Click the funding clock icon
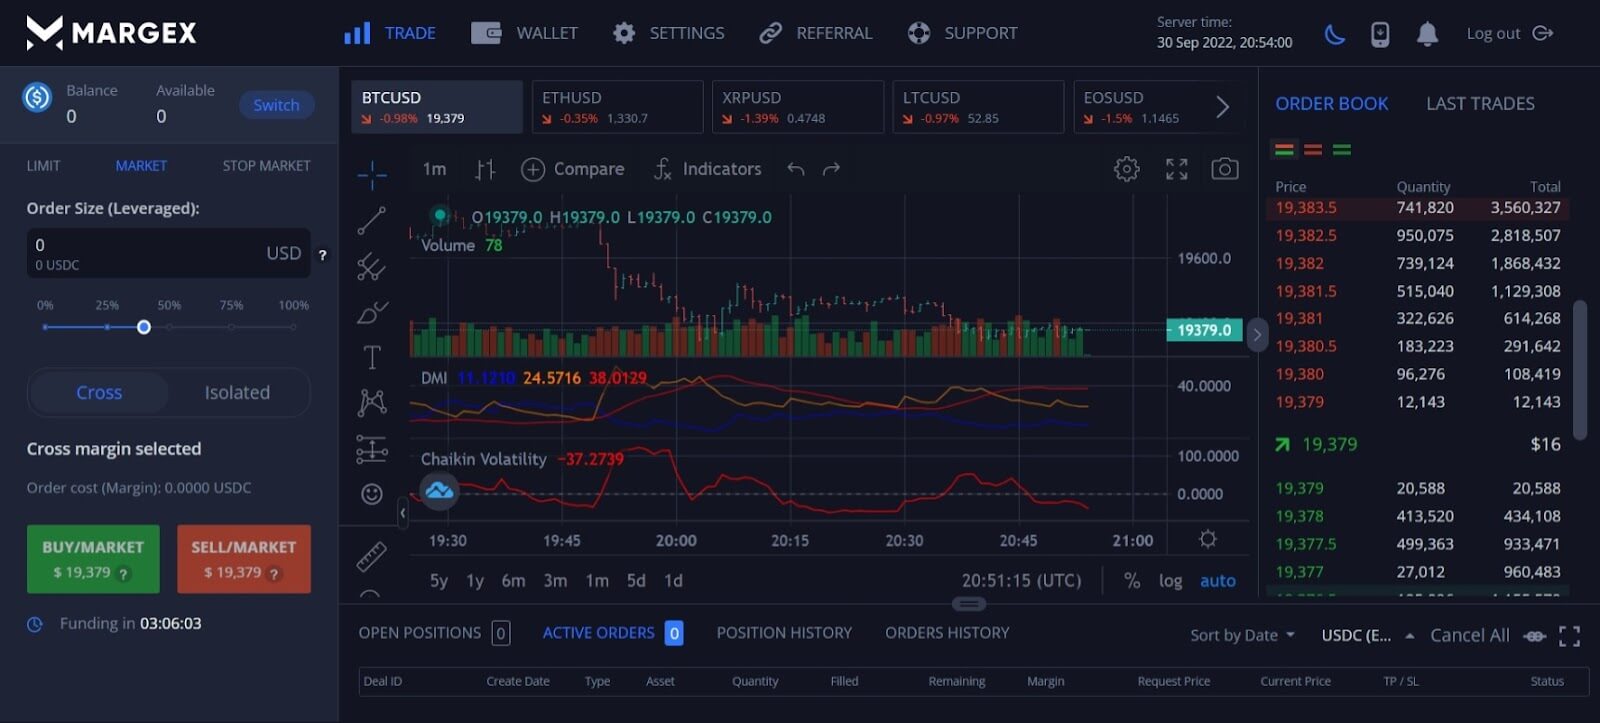The height and width of the screenshot is (723, 1600). coord(35,624)
